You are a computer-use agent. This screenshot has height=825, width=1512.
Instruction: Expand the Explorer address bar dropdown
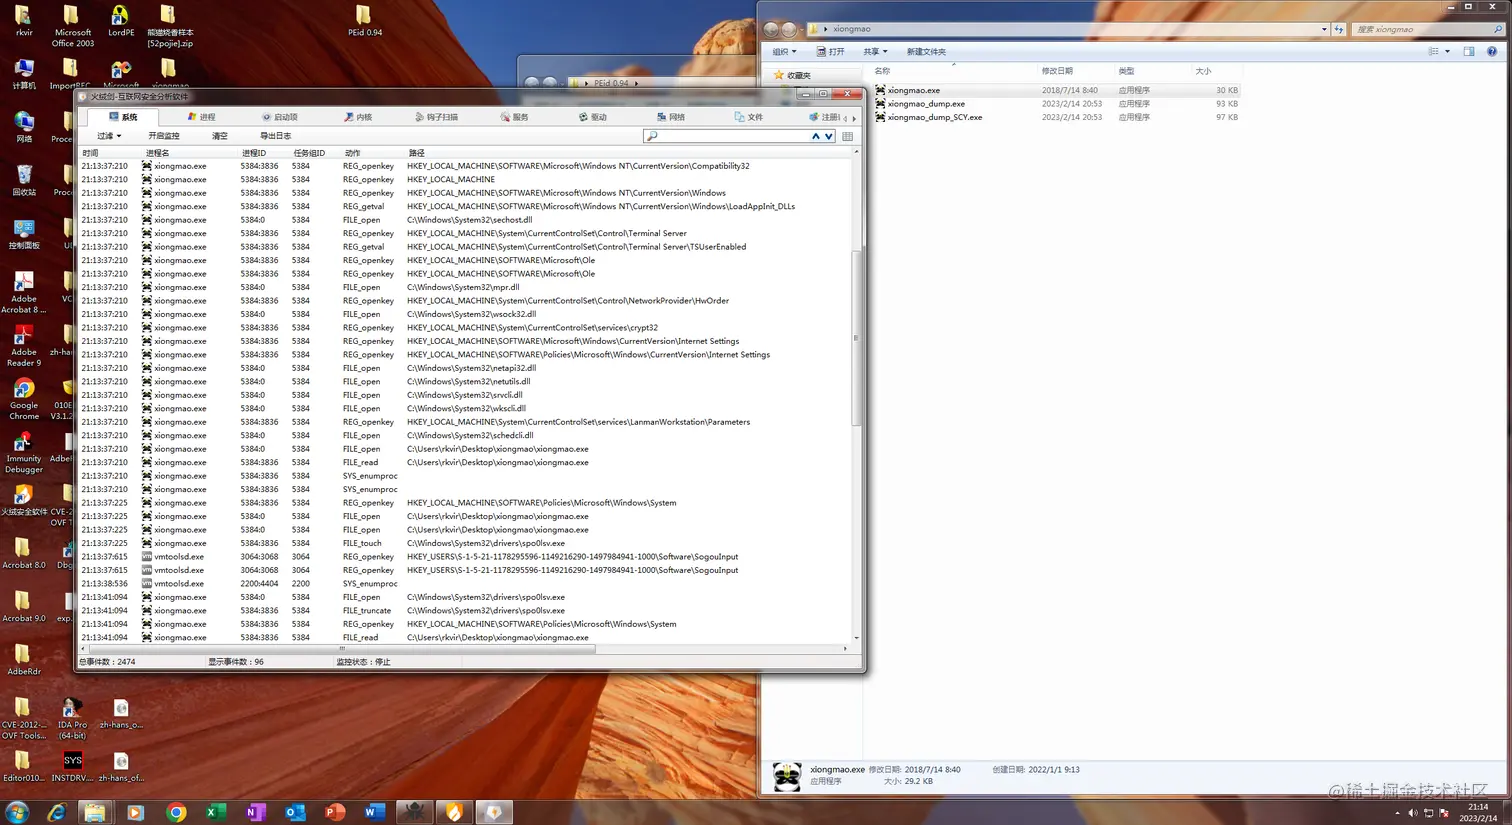click(x=1324, y=29)
